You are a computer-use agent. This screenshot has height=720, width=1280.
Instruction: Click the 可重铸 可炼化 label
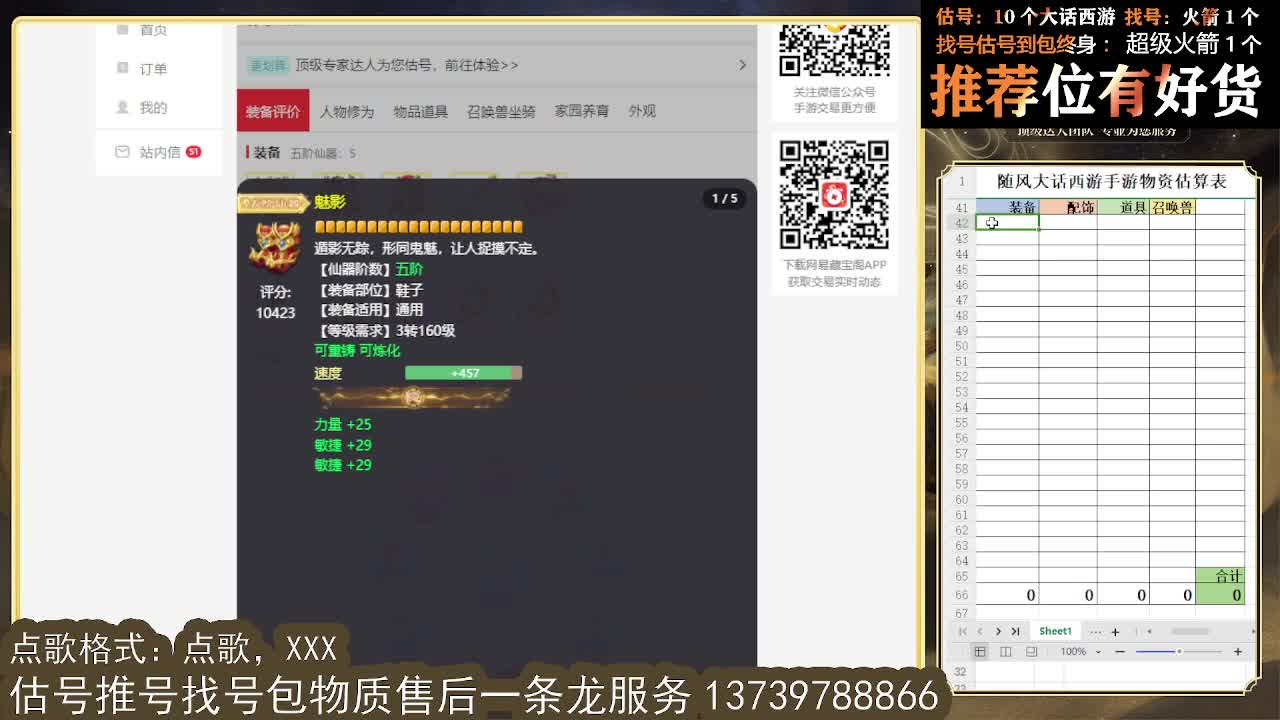point(357,351)
